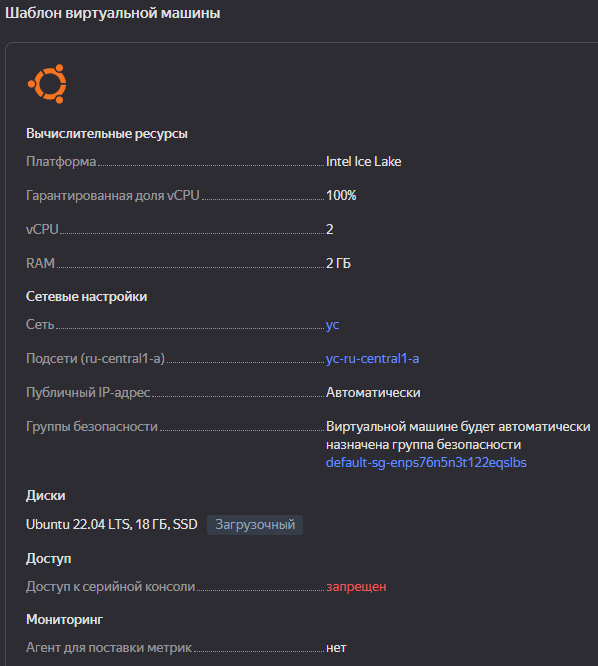
Task: Click the Автоматически public IP value
Action: coord(373,392)
